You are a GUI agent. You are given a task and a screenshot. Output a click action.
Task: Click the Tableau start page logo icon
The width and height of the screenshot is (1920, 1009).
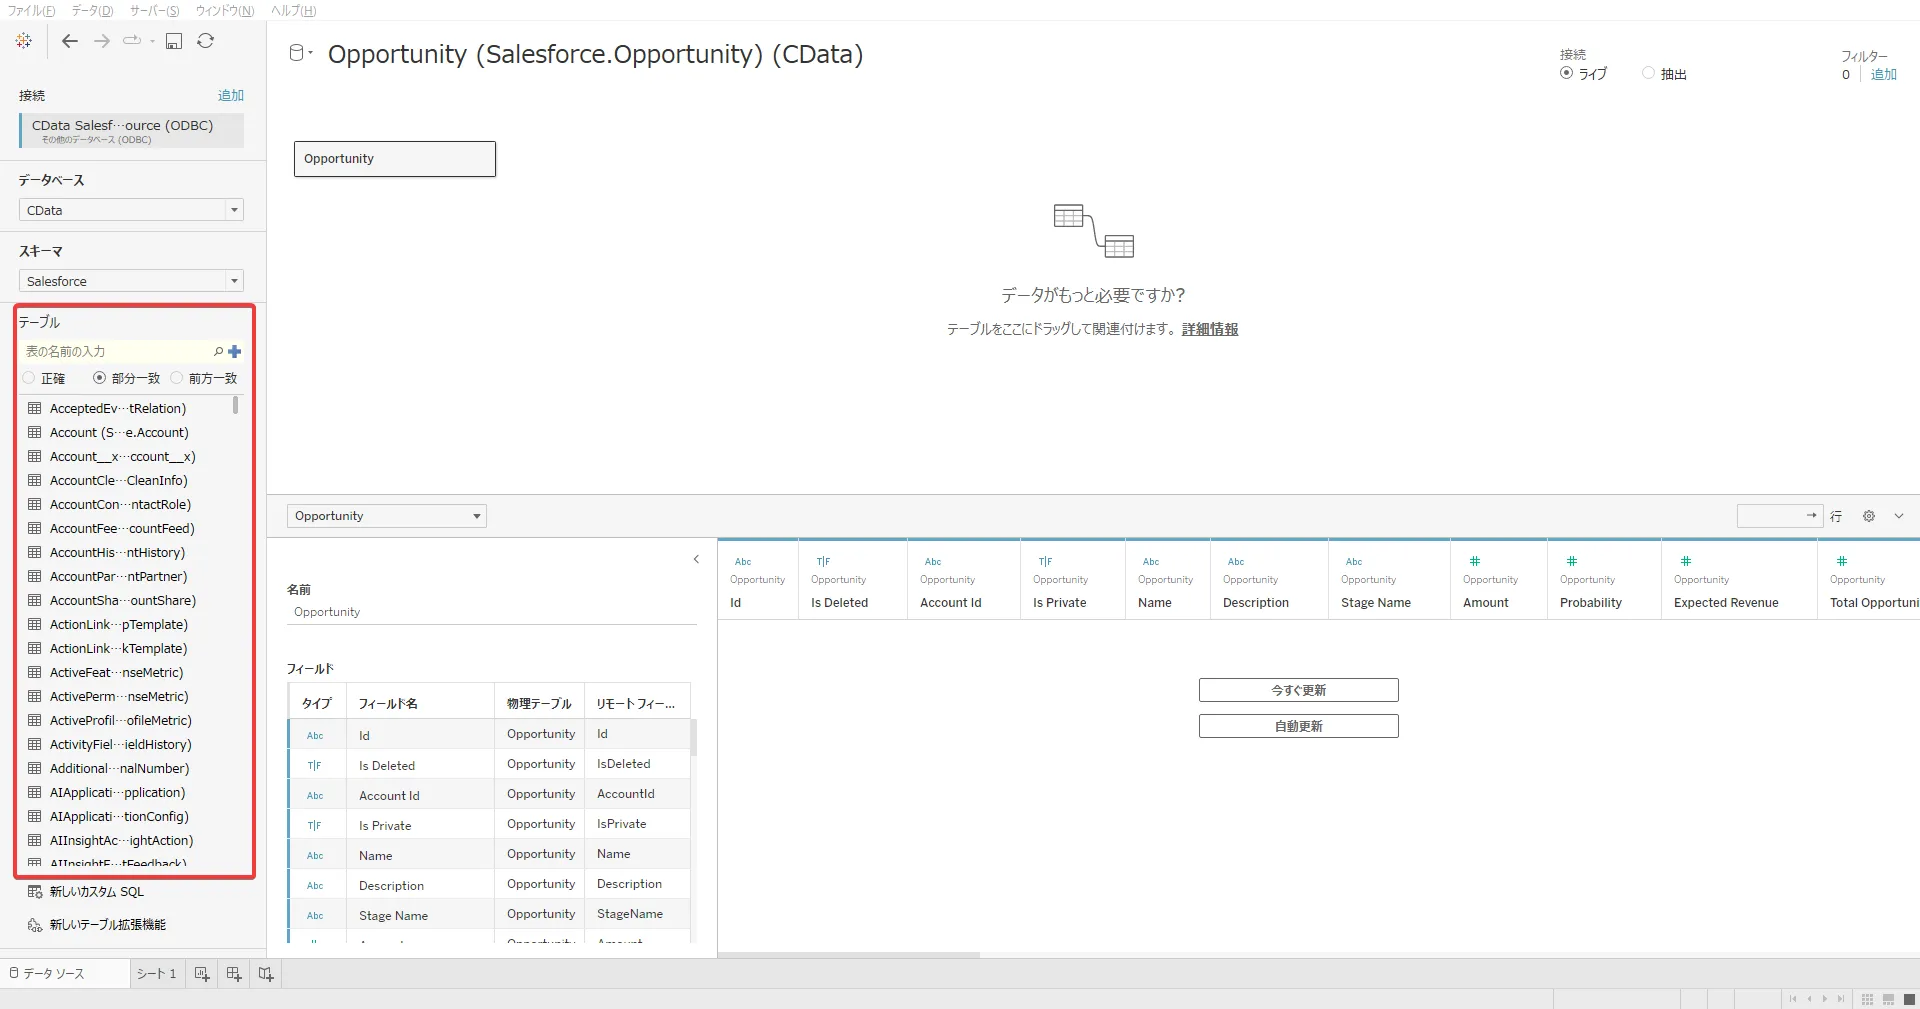click(x=24, y=41)
